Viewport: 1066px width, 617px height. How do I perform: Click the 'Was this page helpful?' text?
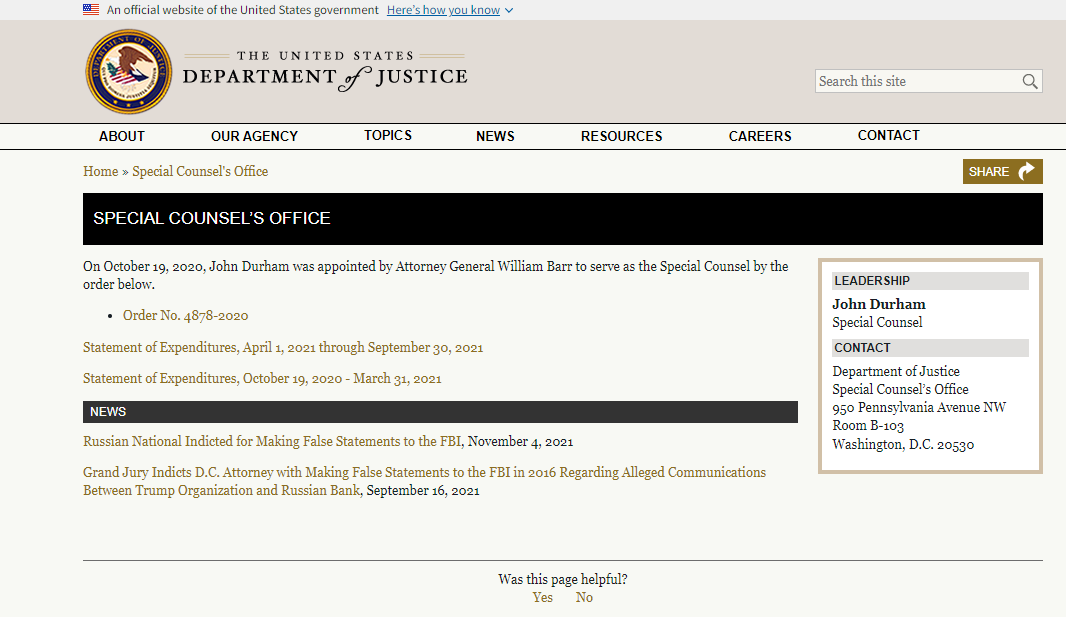[x=563, y=579]
